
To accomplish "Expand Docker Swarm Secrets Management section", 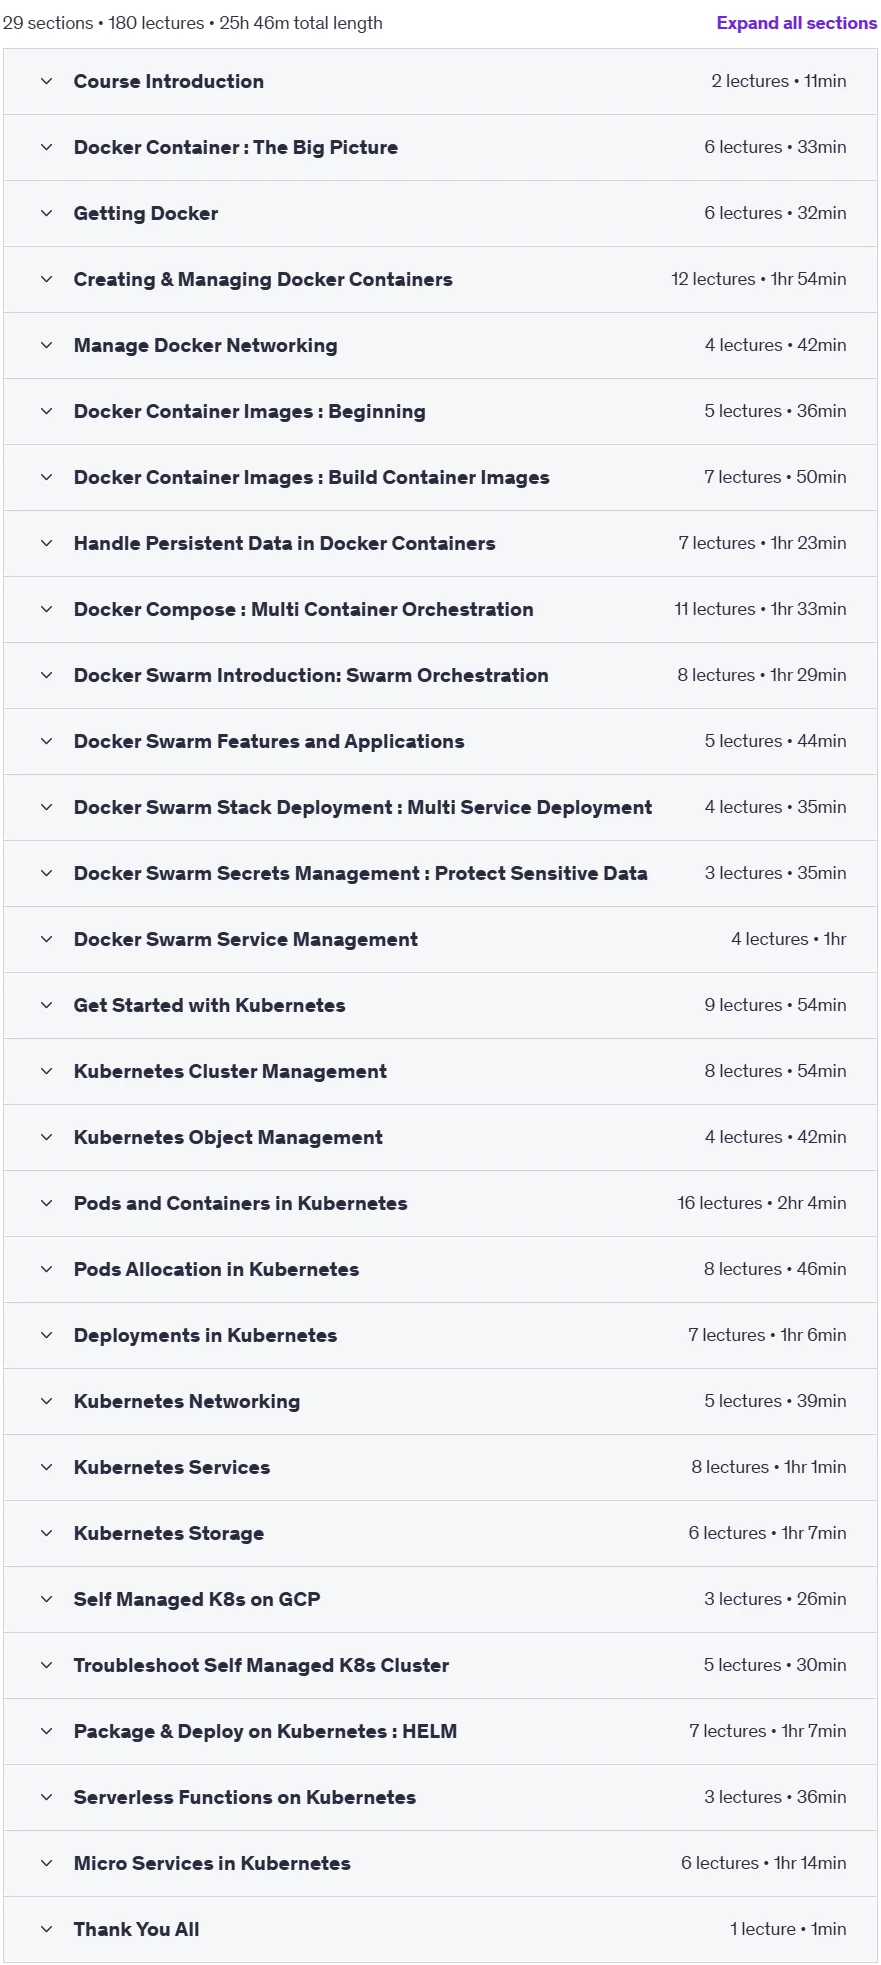I will click(440, 873).
